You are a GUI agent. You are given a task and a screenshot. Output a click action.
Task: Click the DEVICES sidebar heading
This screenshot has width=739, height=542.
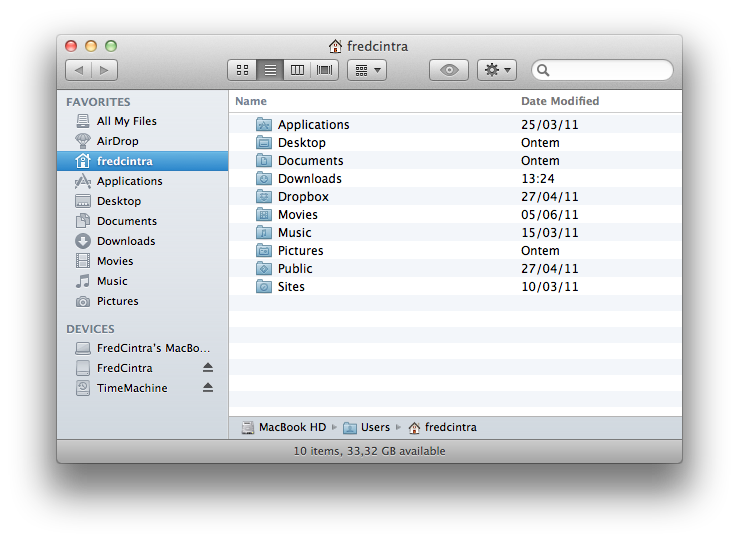pyautogui.click(x=90, y=329)
